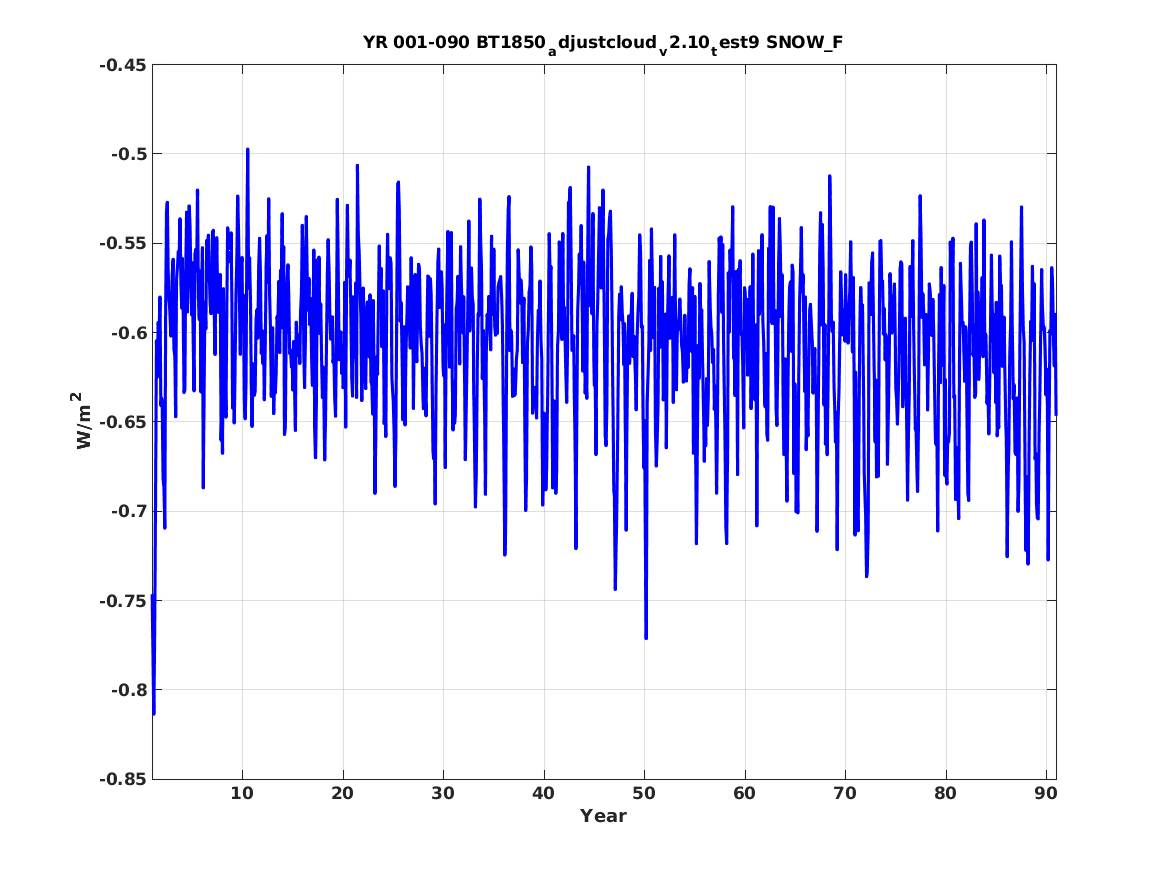Click the 'Year' x-axis label
1167x875 pixels.
tap(603, 816)
